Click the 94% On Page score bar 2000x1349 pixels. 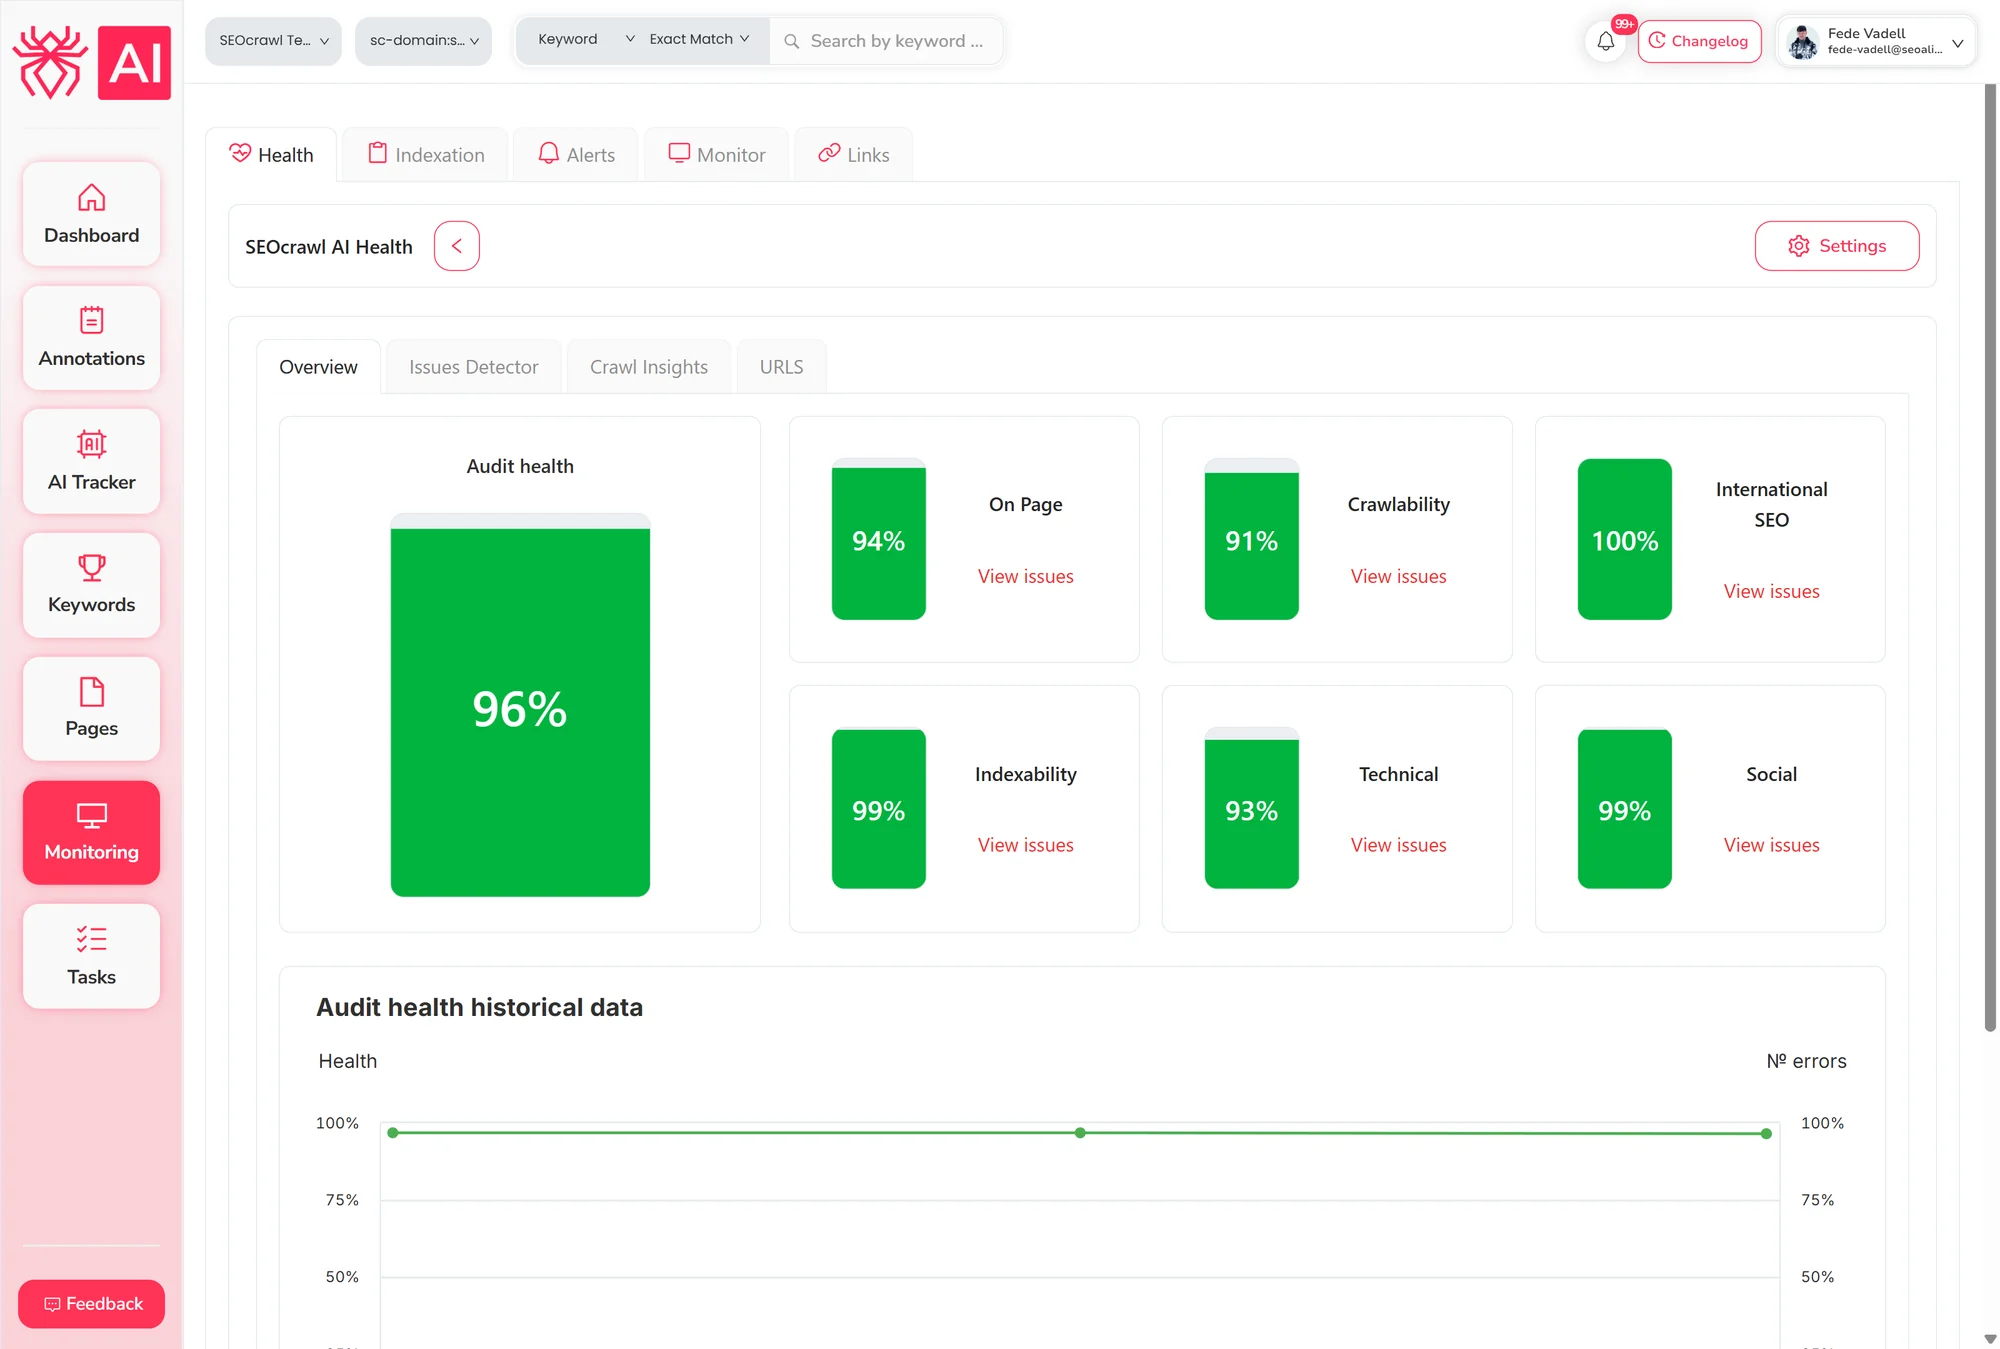tap(879, 540)
